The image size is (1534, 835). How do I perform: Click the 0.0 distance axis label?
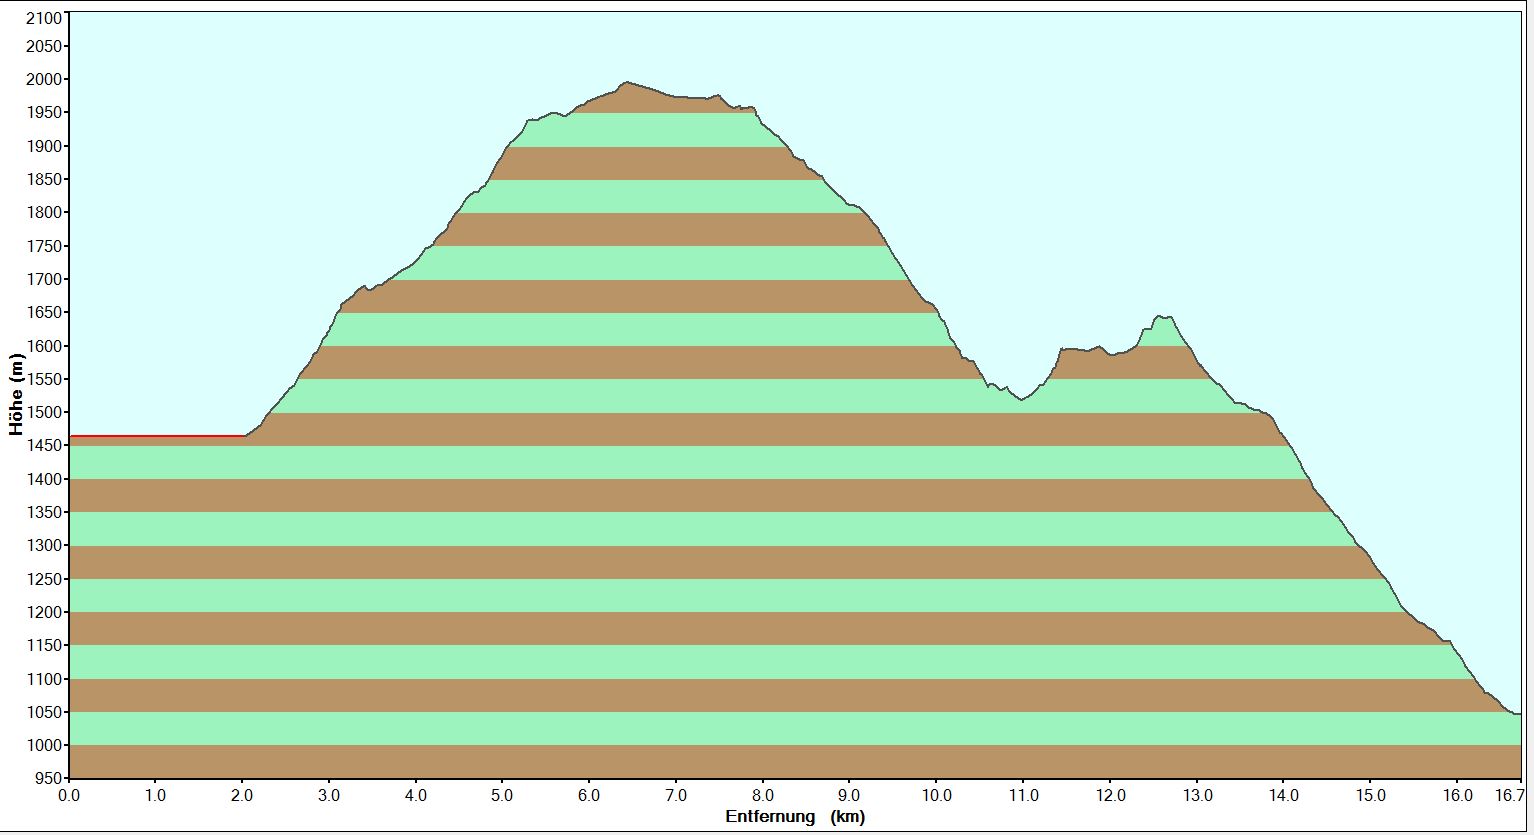click(x=69, y=796)
